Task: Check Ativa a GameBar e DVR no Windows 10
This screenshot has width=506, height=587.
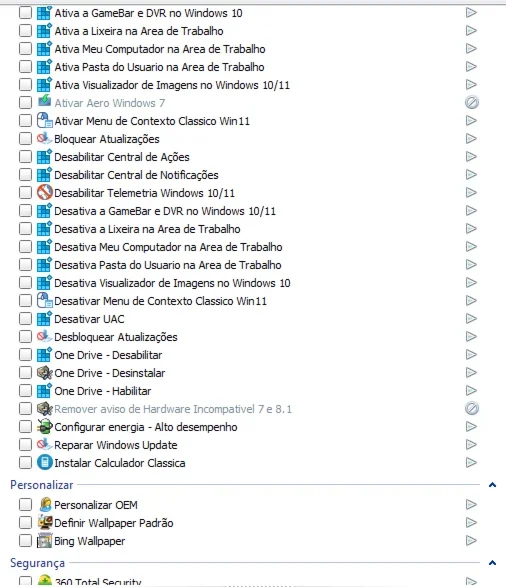Action: tap(25, 13)
